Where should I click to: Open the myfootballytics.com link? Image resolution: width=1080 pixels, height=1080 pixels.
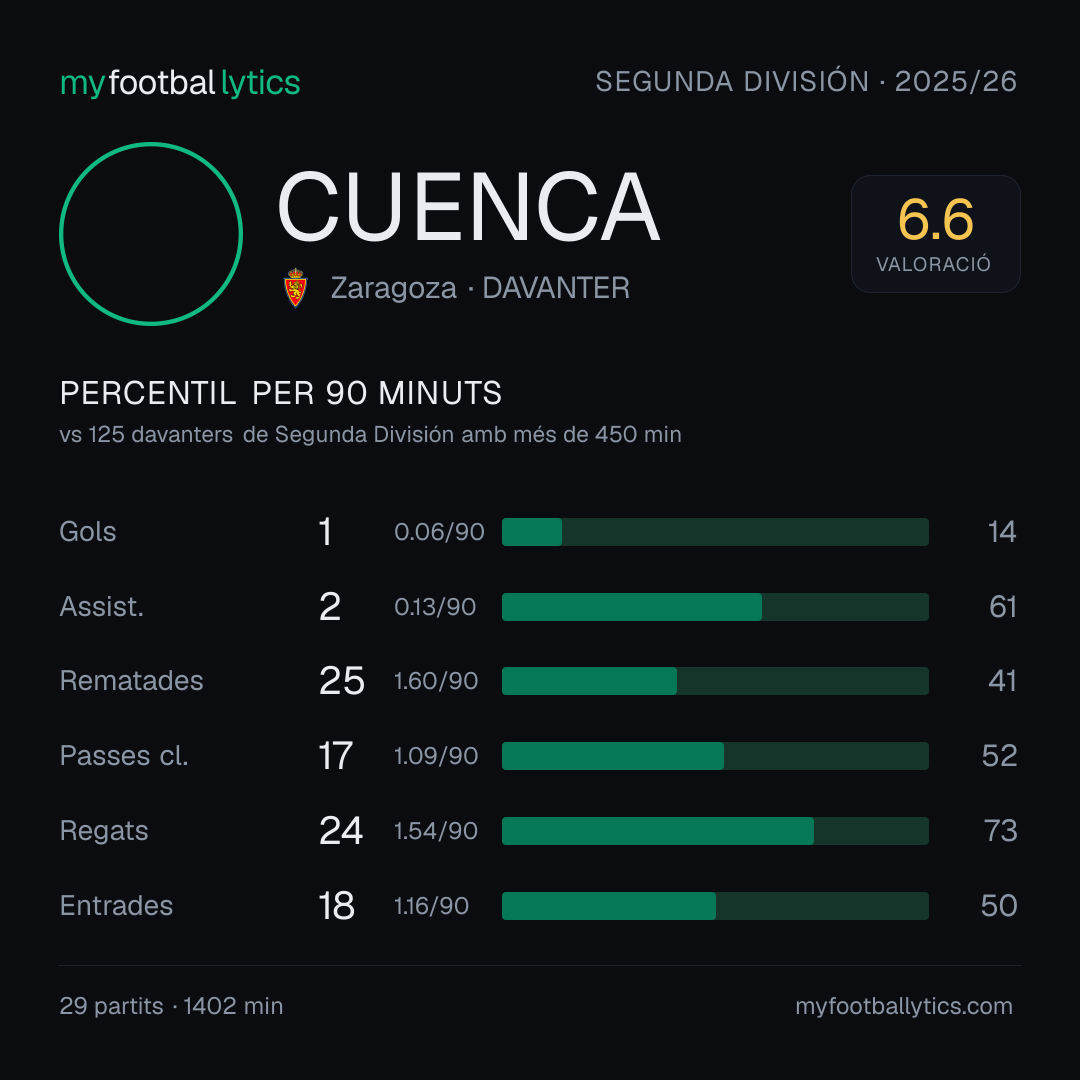tap(904, 1006)
